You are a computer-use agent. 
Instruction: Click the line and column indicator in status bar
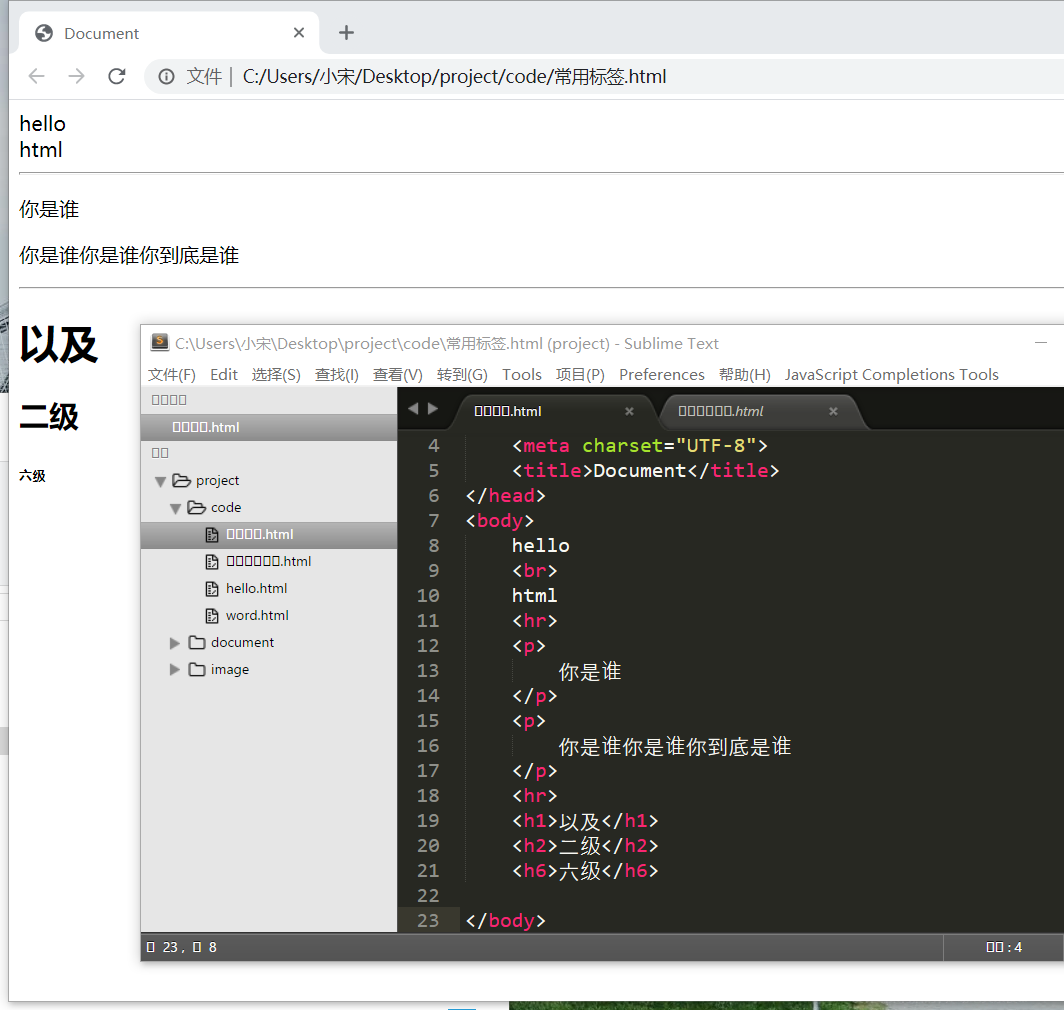(x=180, y=946)
